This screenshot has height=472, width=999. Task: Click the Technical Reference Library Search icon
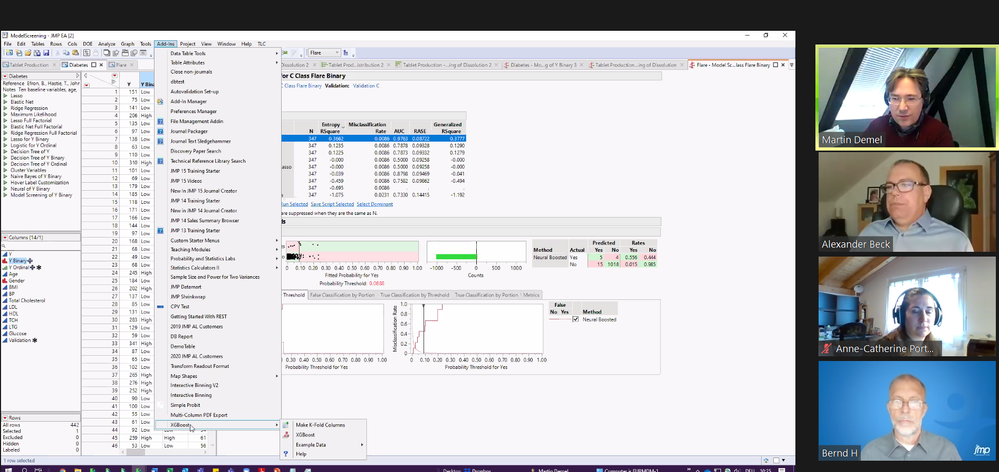coord(161,161)
